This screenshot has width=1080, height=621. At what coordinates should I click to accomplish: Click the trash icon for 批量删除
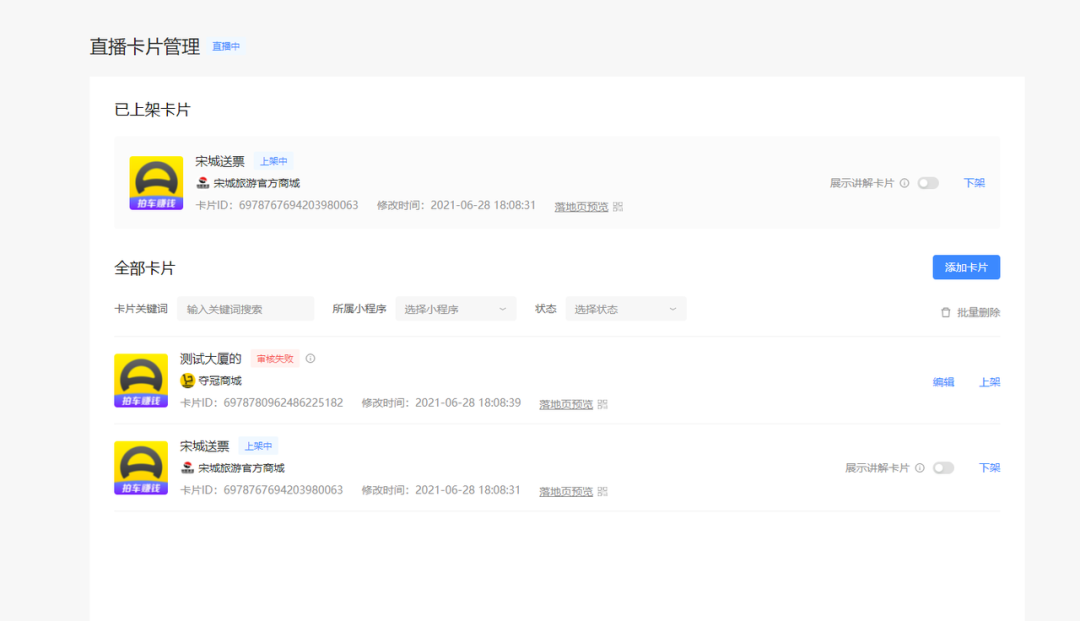coord(946,312)
